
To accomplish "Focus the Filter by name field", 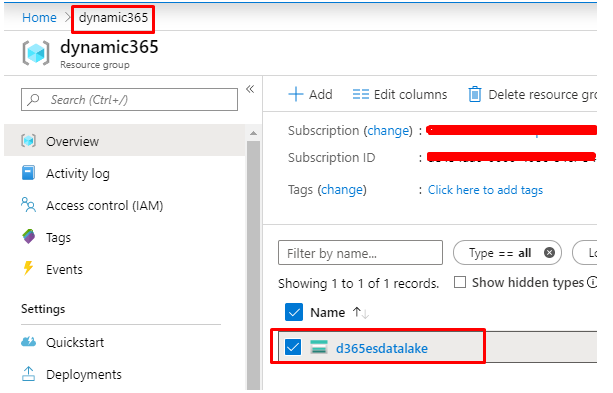I will (x=360, y=253).
